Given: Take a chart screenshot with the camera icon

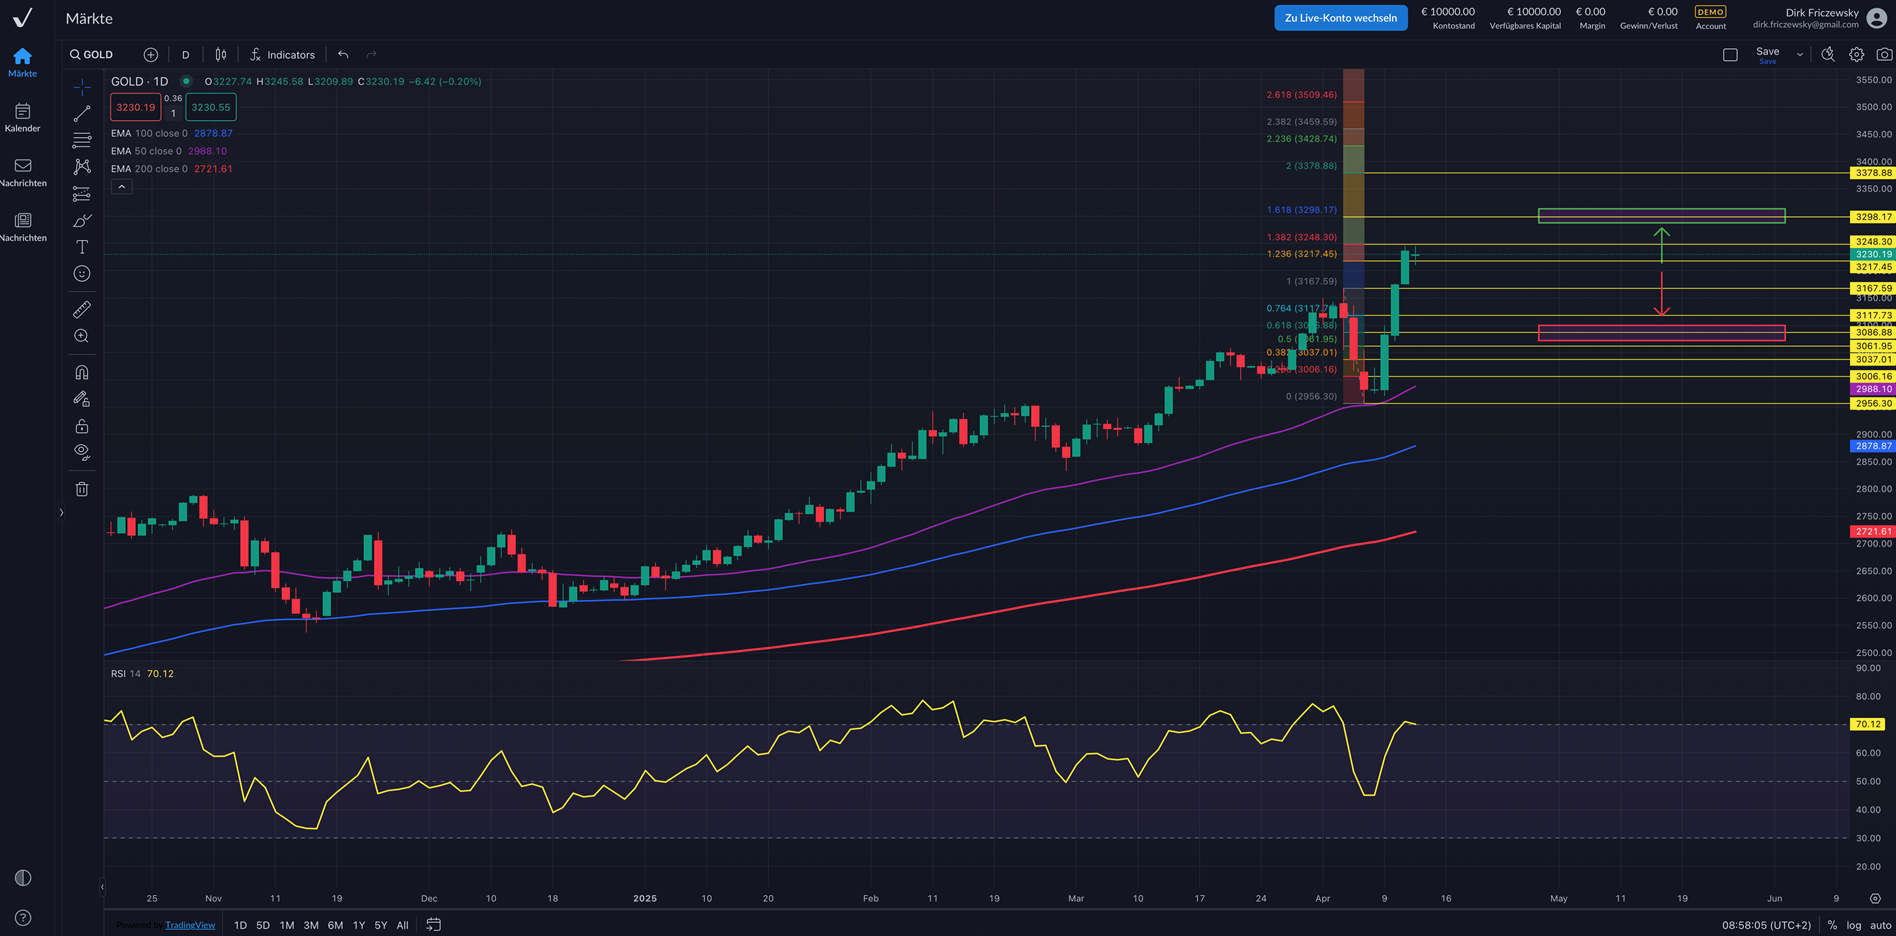Looking at the screenshot, I should pyautogui.click(x=1883, y=54).
